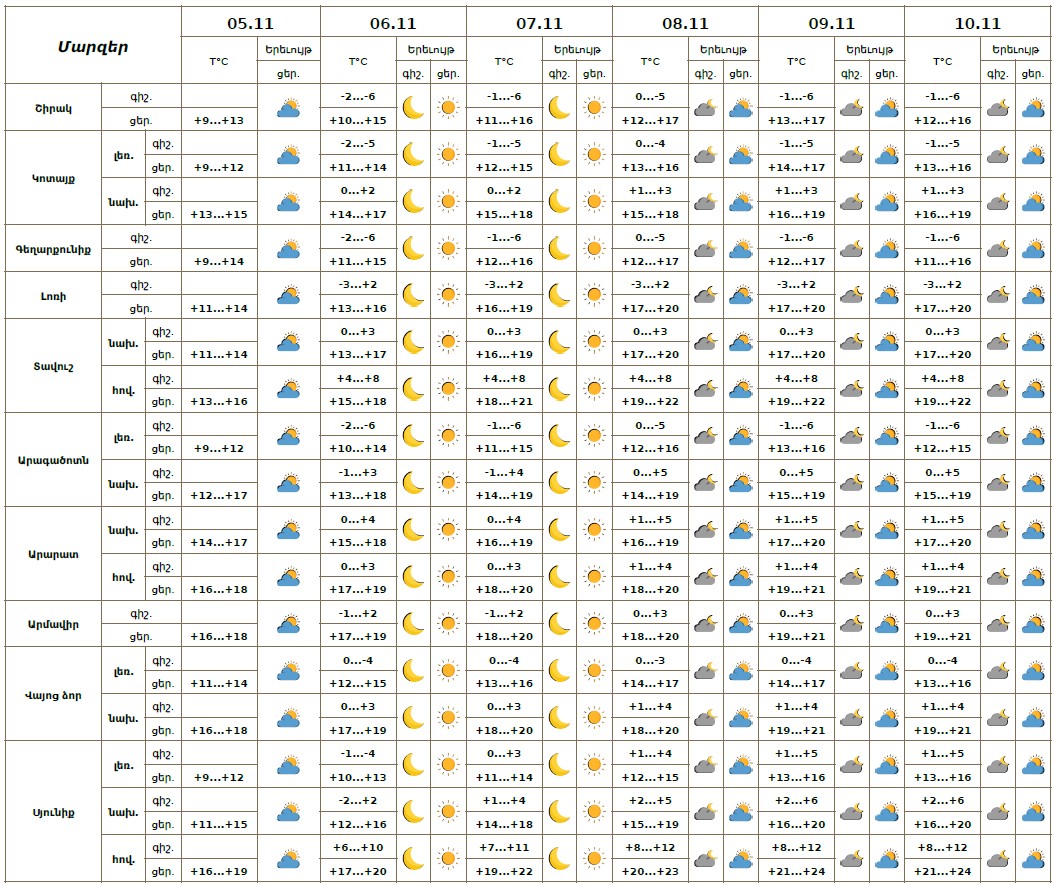Click Գեղարքունիք night cloud icon on 08.11
The image size is (1054, 885).
705,249
